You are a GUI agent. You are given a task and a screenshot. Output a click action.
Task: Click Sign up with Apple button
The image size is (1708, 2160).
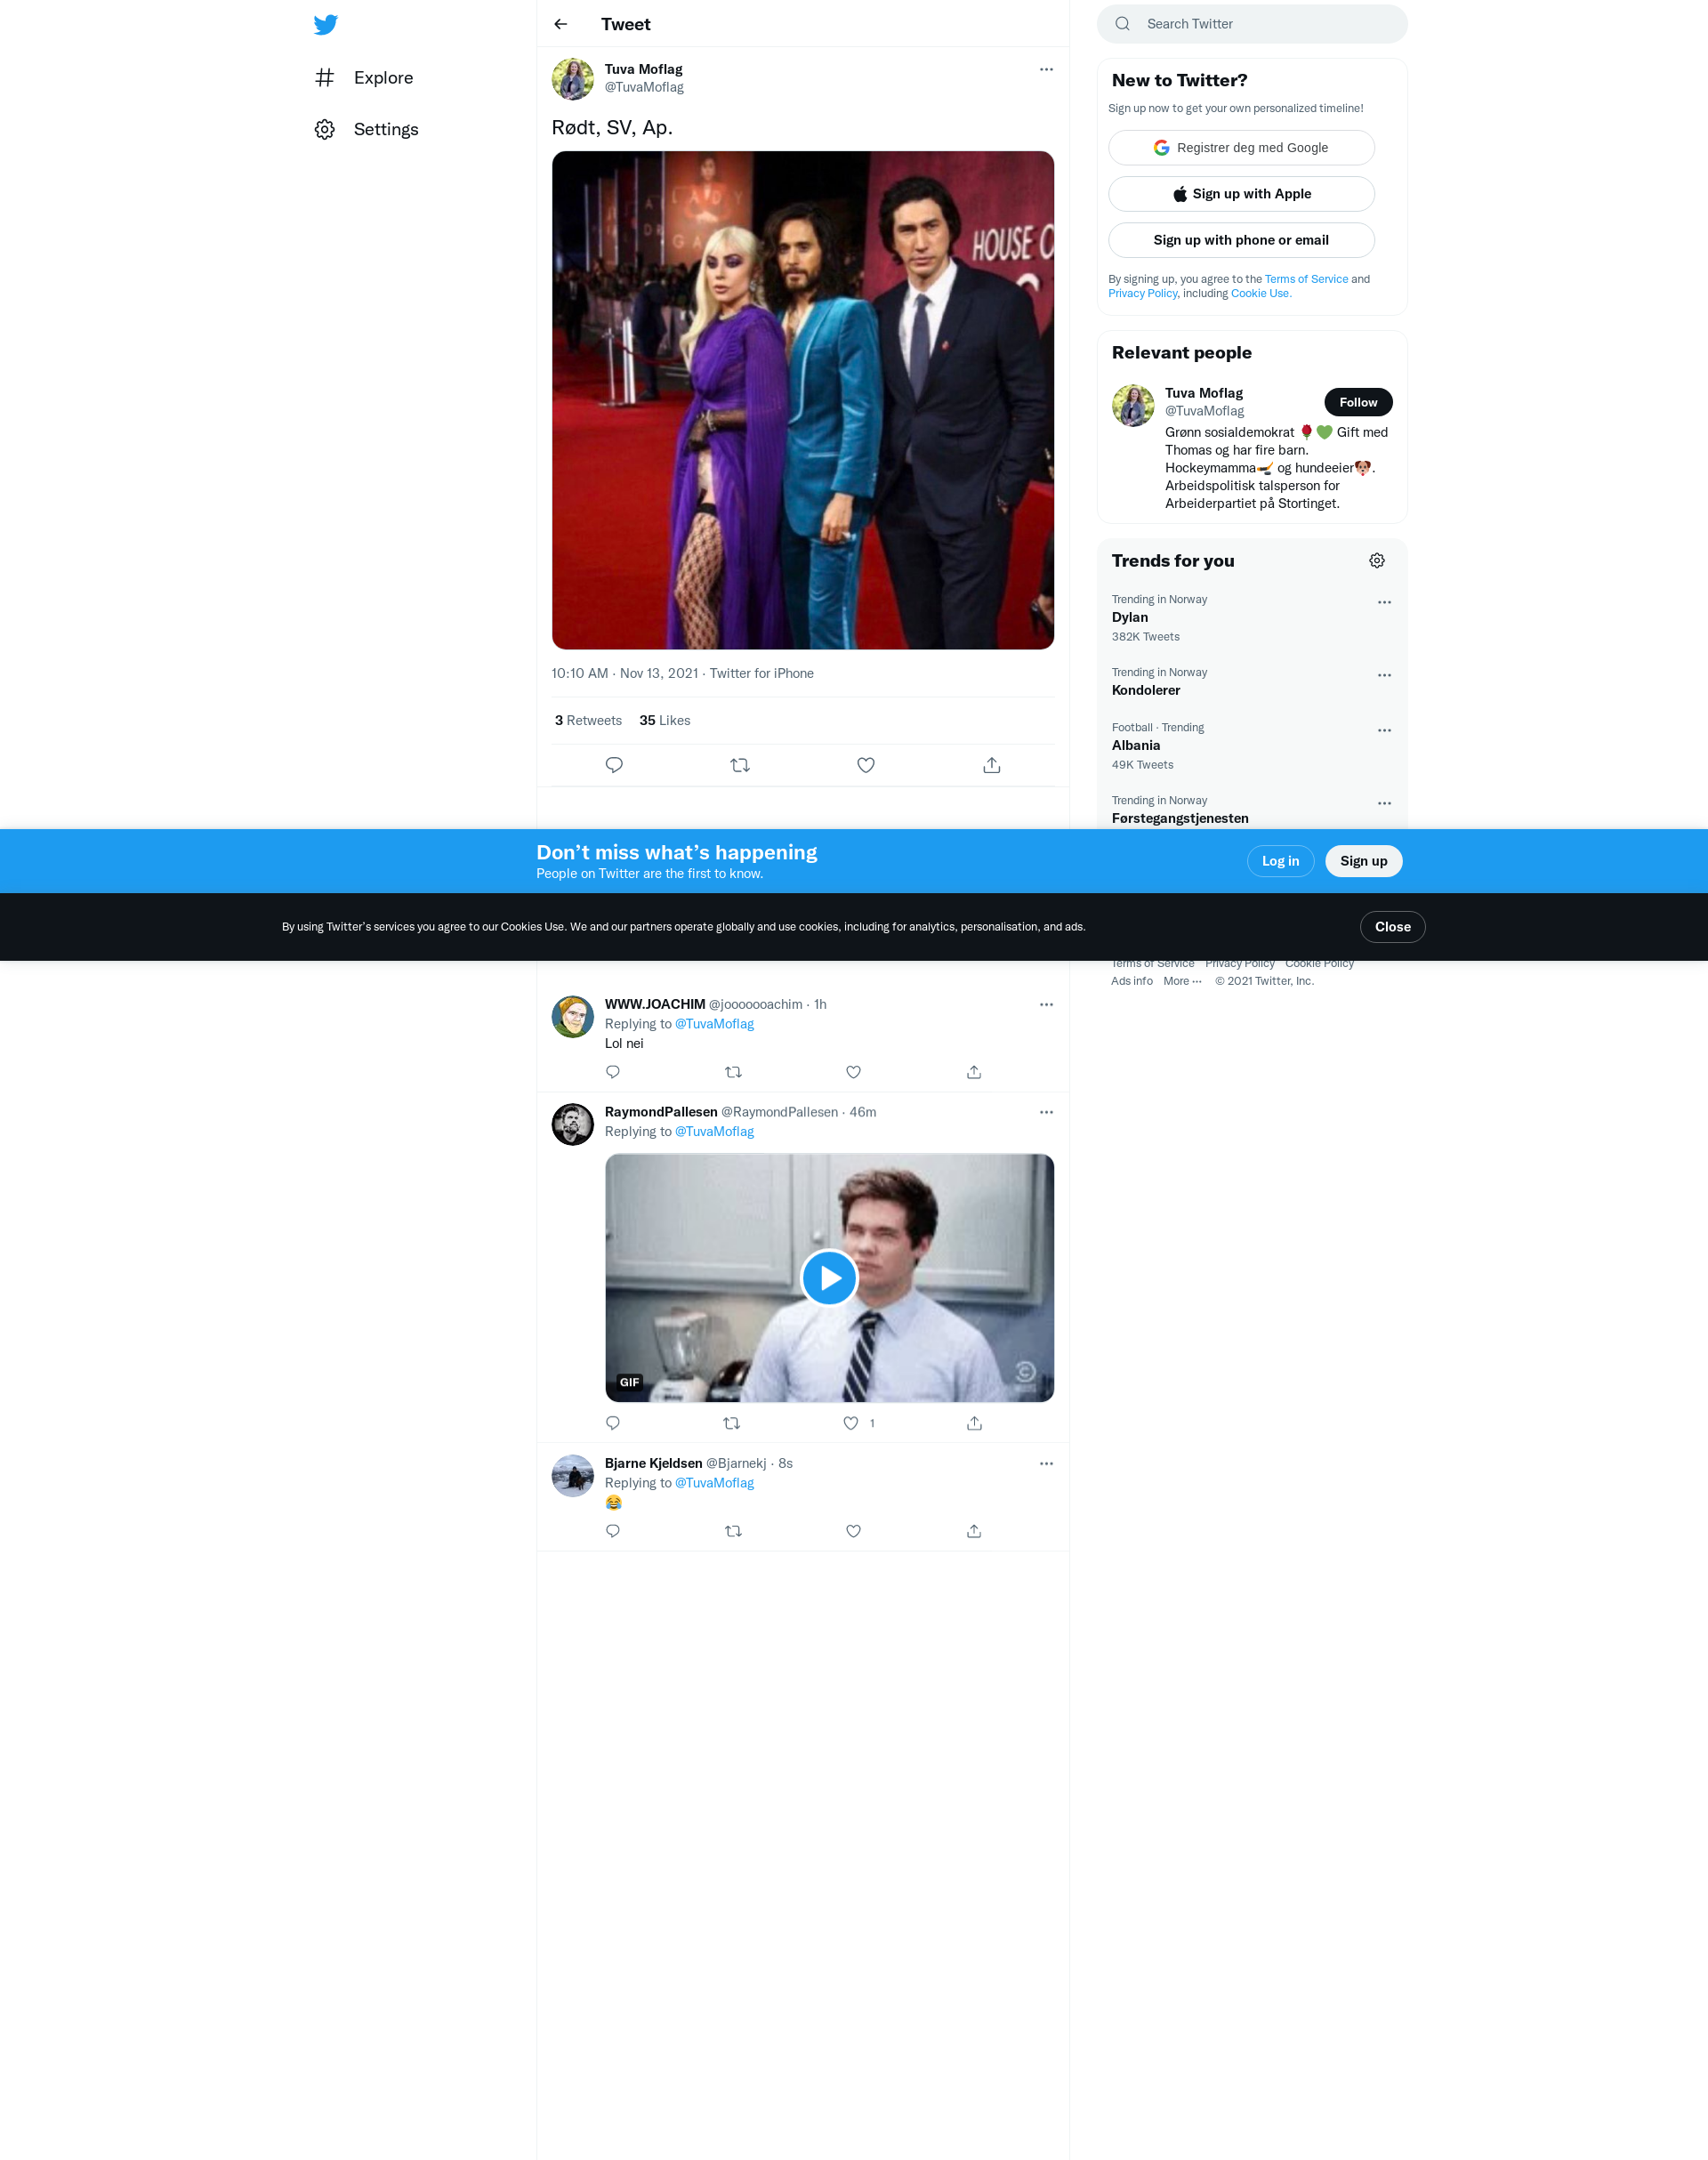(x=1241, y=194)
